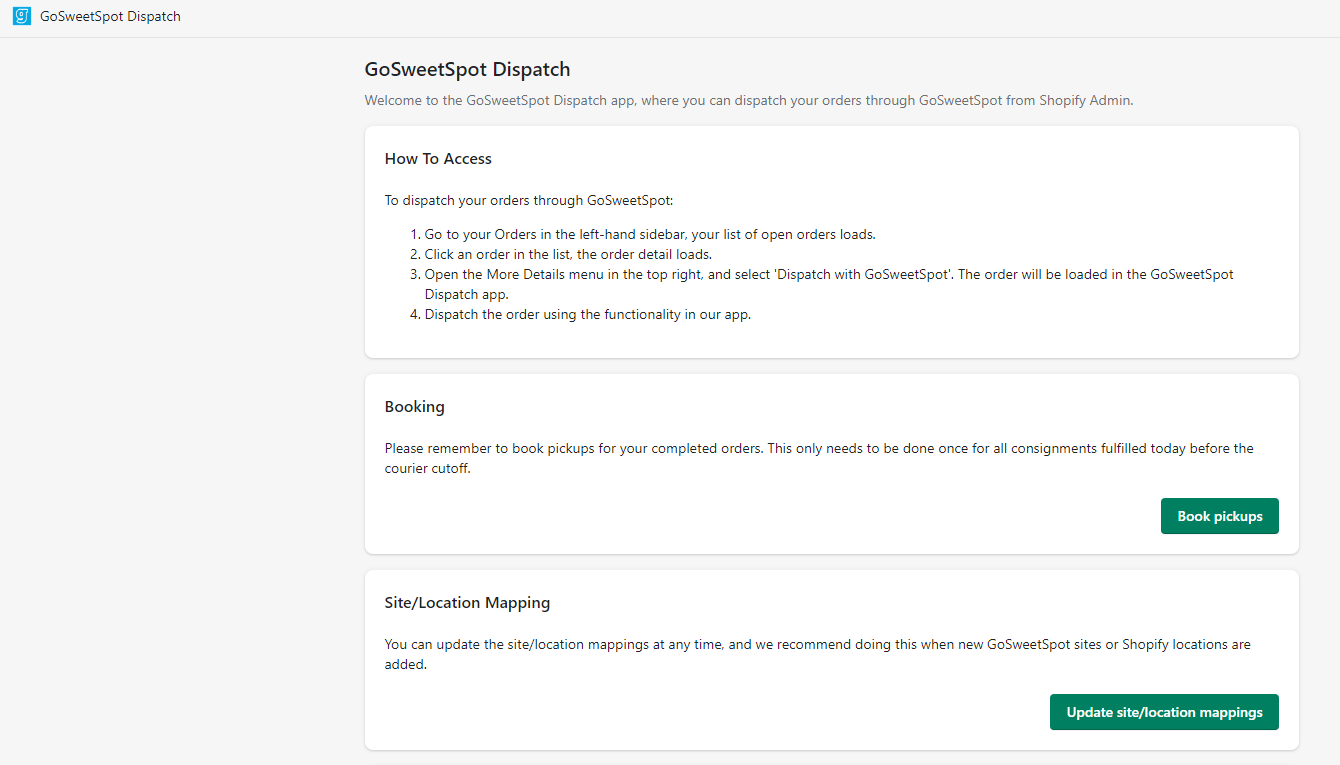This screenshot has height=765, width=1340.
Task: Click the Site/Location Mapping heading
Action: pos(467,602)
